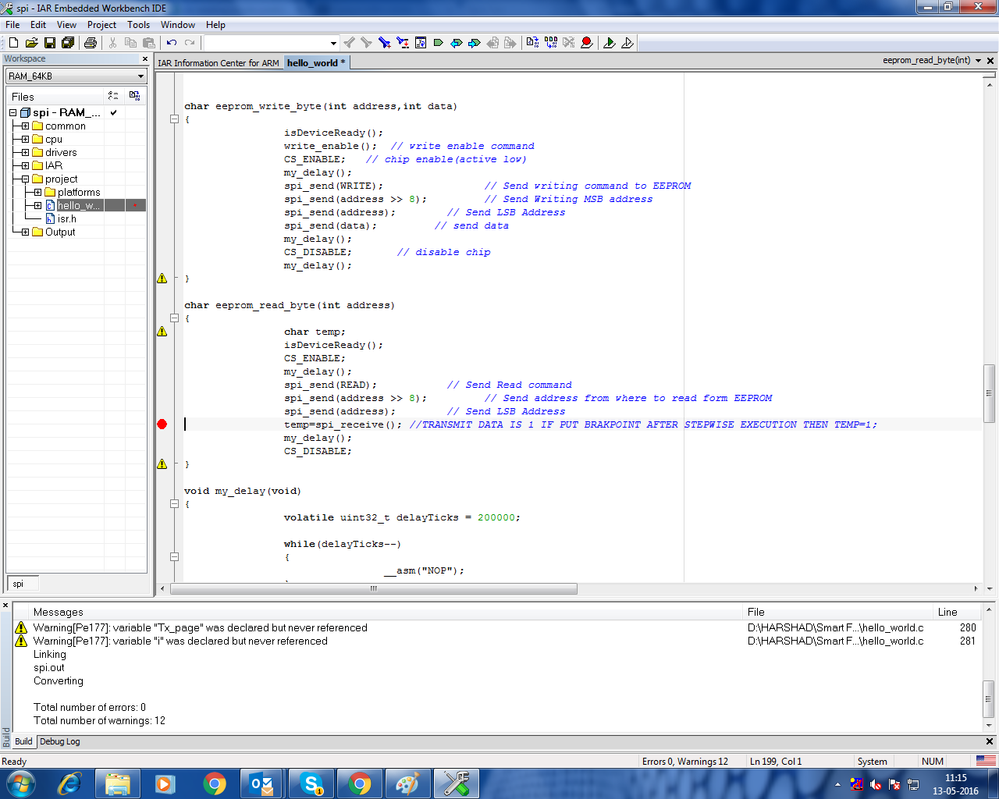Undo the last edit
Image resolution: width=999 pixels, height=799 pixels.
pyautogui.click(x=171, y=43)
